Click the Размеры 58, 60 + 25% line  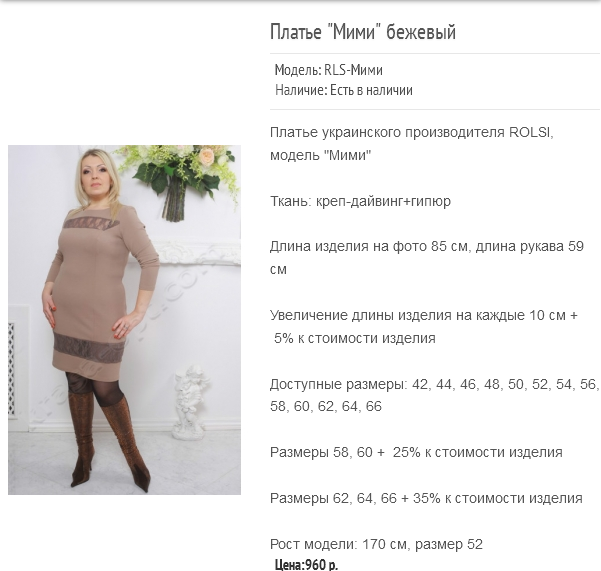tap(416, 453)
